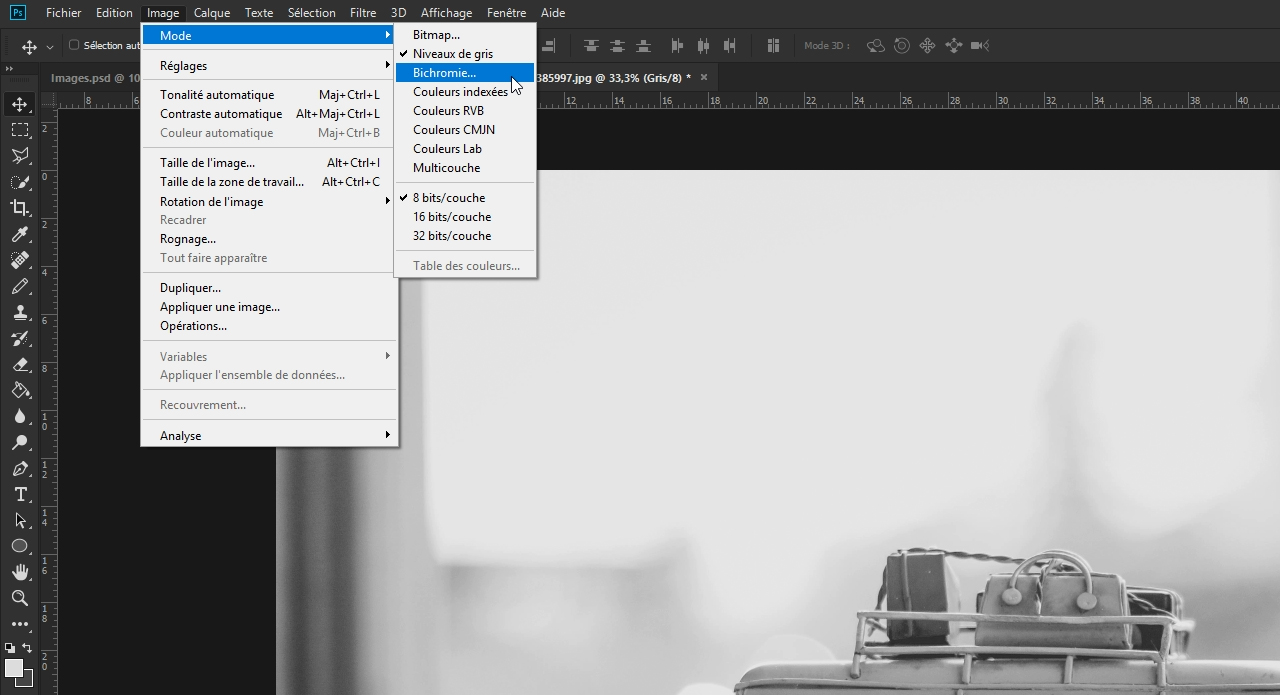Viewport: 1280px width, 695px height.
Task: Choose the Eraser tool
Action: 19,364
